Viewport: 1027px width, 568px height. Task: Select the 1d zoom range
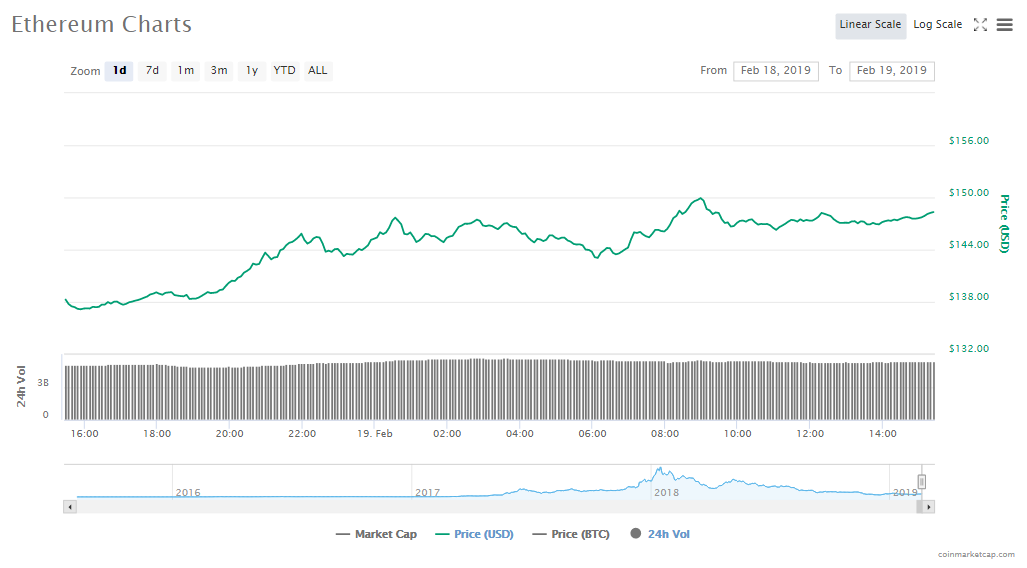[119, 71]
